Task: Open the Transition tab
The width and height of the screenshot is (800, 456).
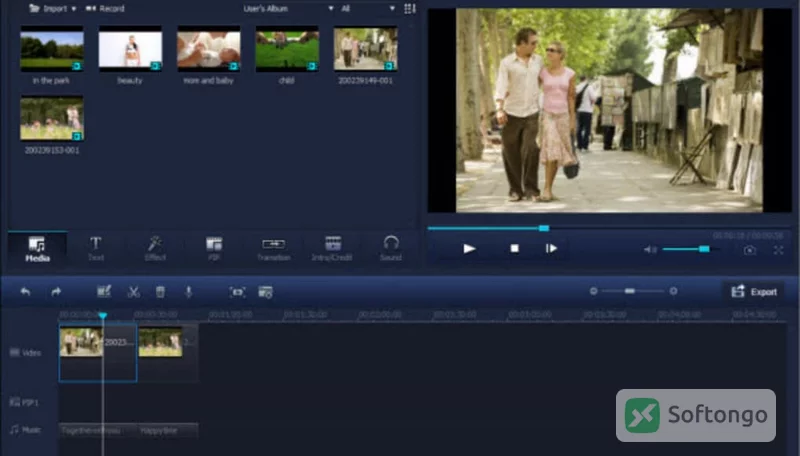Action: pos(273,249)
